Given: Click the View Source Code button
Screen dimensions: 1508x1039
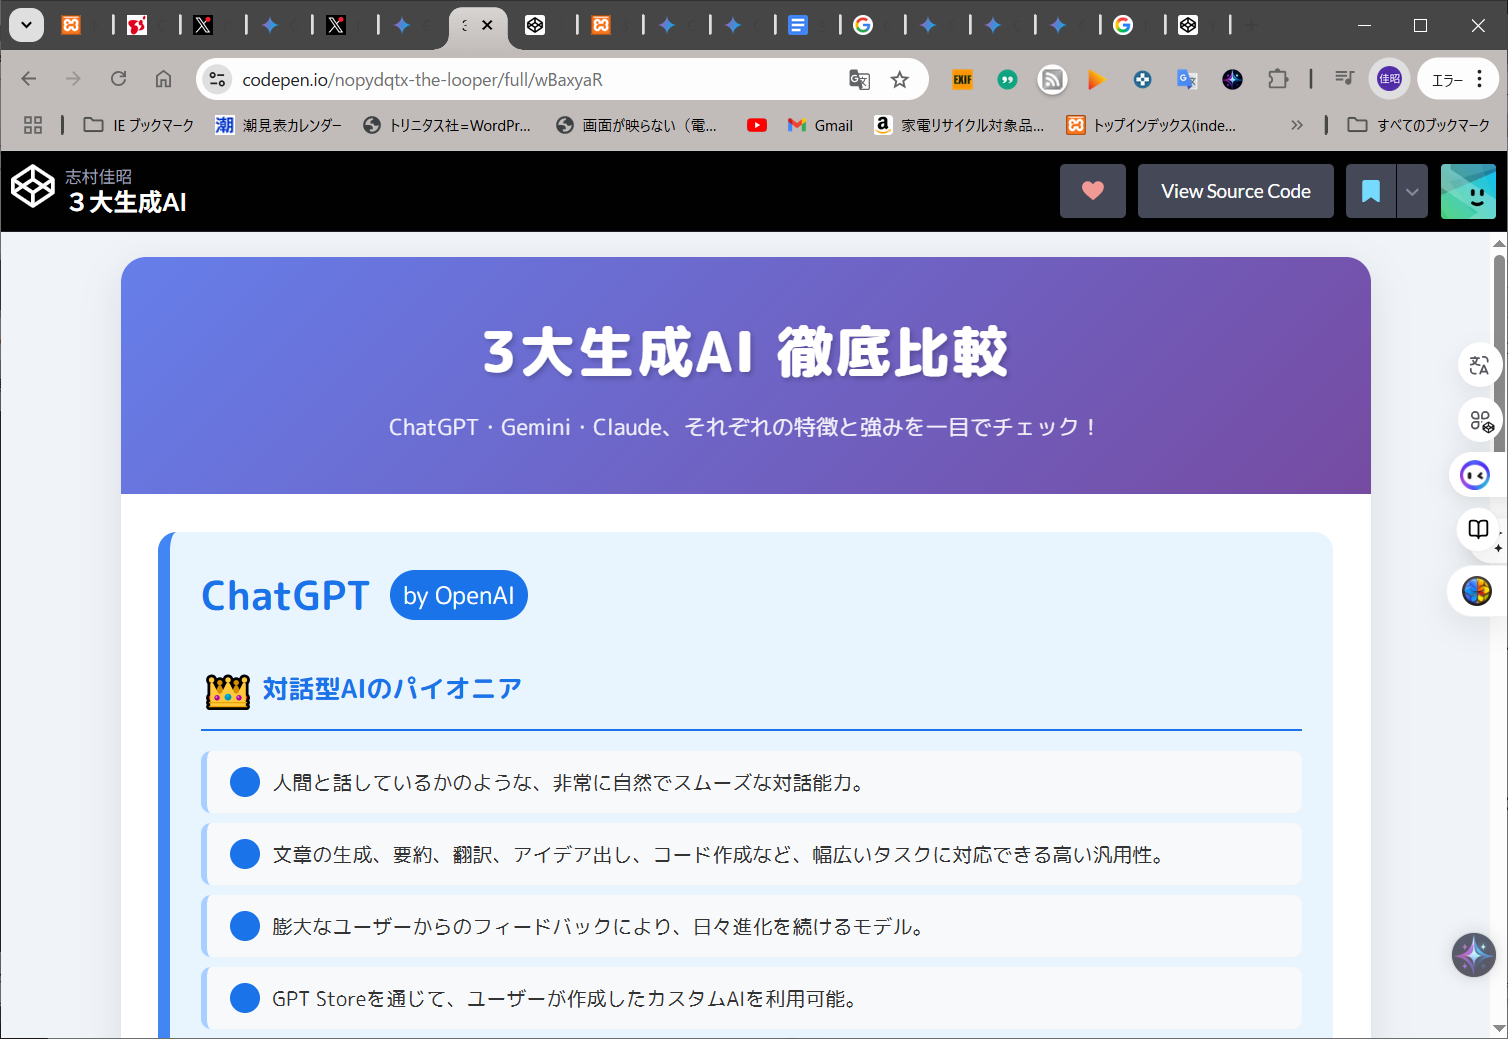Looking at the screenshot, I should tap(1236, 191).
